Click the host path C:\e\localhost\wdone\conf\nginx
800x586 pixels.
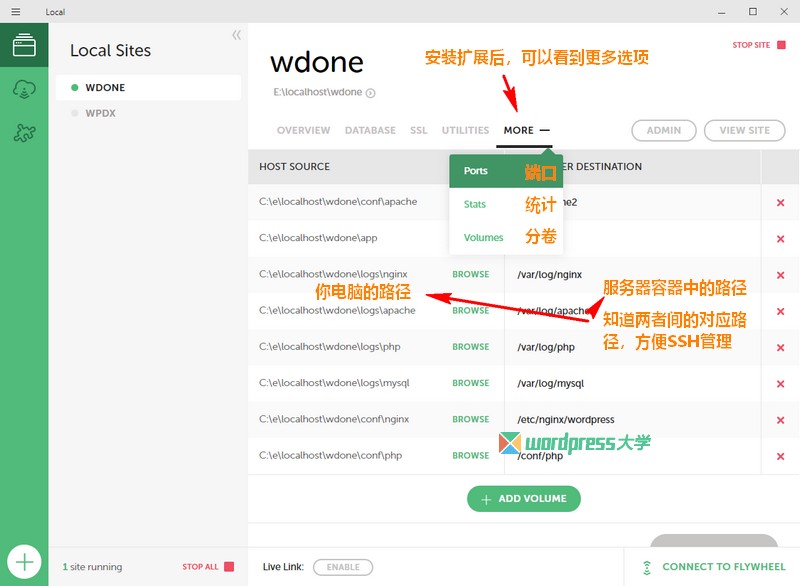click(x=334, y=419)
